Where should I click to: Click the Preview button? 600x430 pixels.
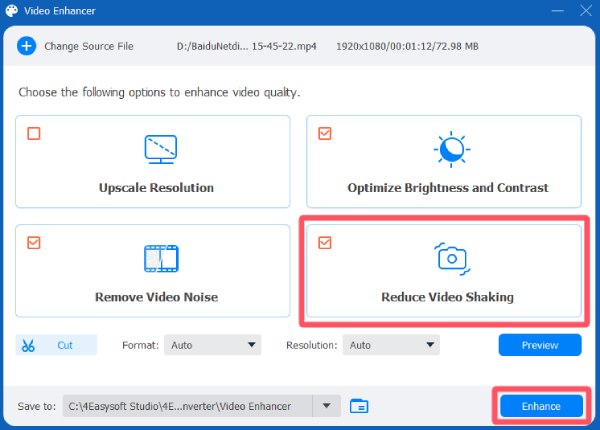pos(540,345)
